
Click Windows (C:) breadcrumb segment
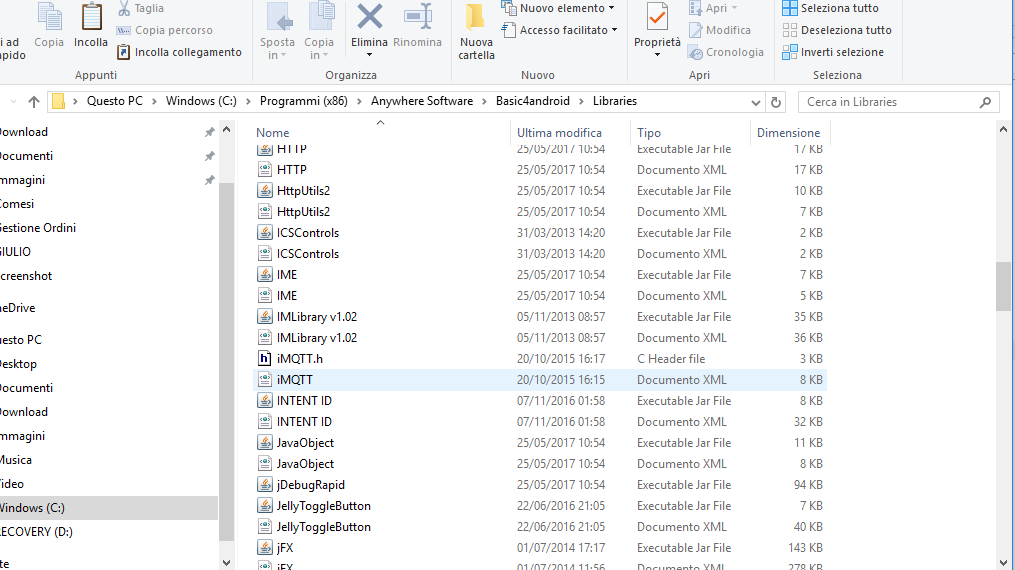coord(201,102)
